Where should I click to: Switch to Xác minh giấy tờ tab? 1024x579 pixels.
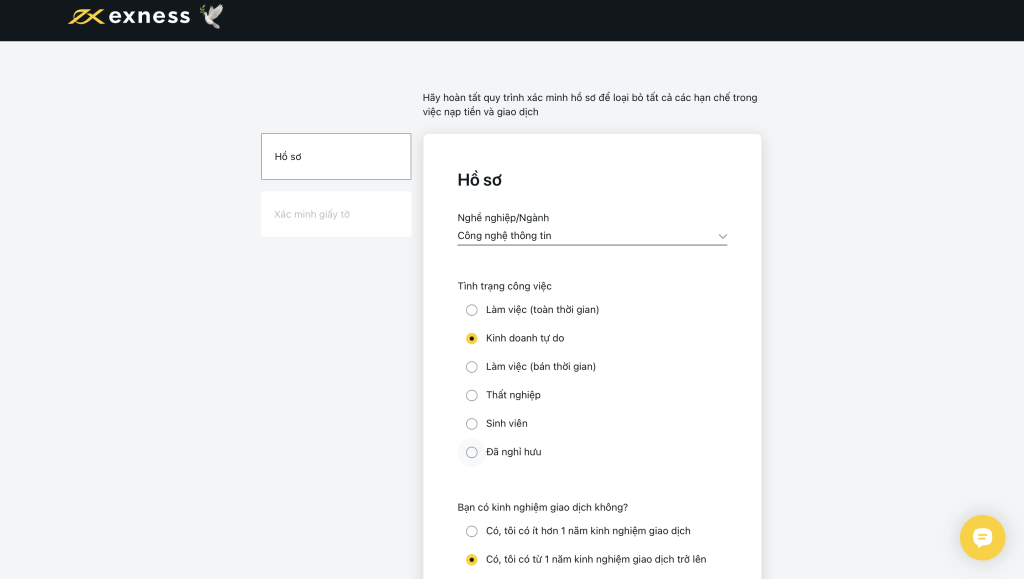tap(336, 214)
